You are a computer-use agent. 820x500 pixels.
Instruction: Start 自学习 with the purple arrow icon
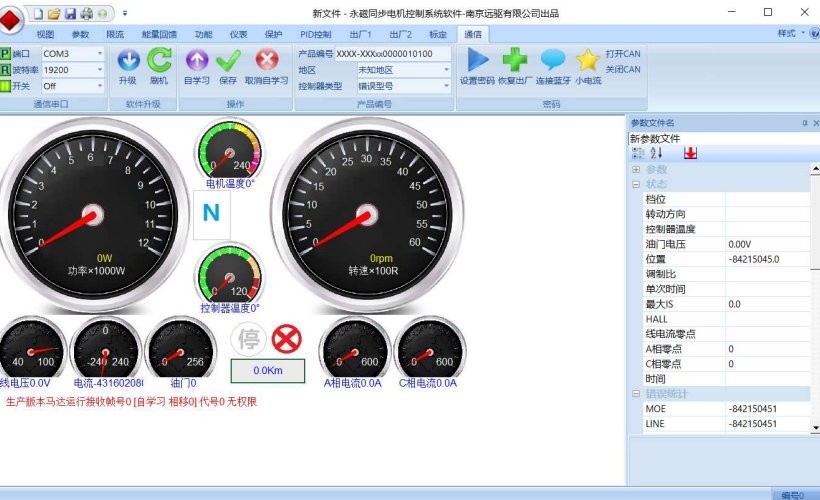point(197,60)
